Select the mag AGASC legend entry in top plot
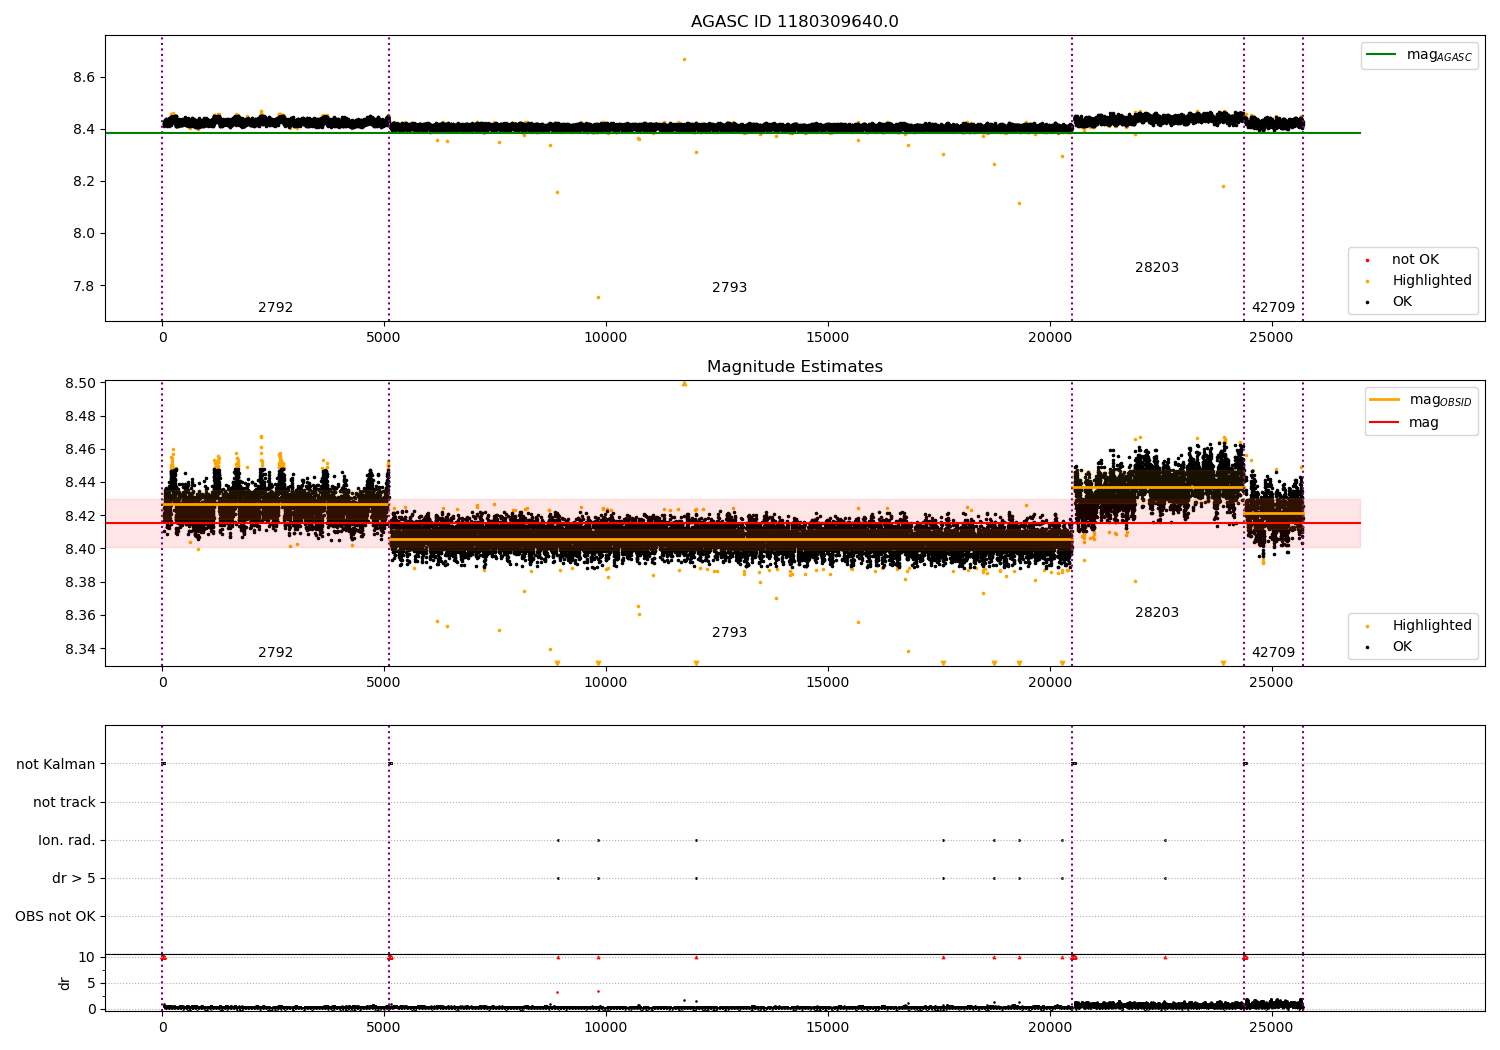The height and width of the screenshot is (1050, 1500). tap(1419, 55)
